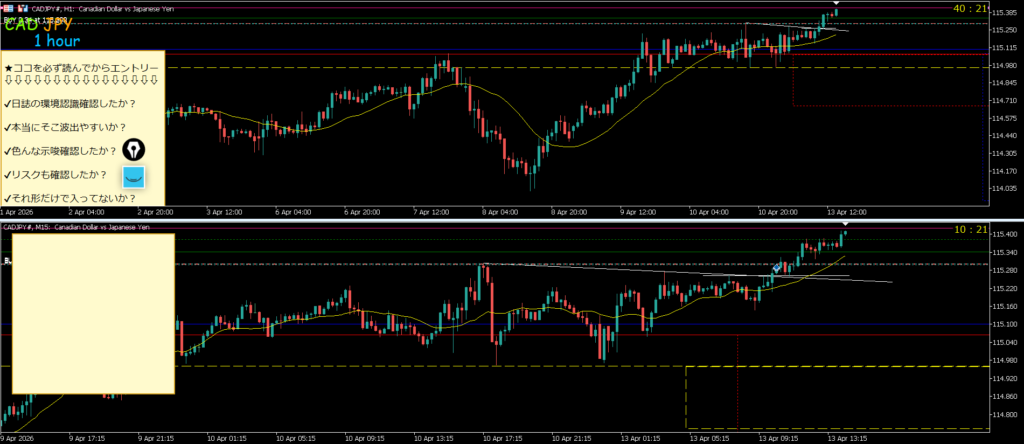Click the '10 : 21' countdown on M15 chart
Viewport: 1024px width, 444px height.
970,229
